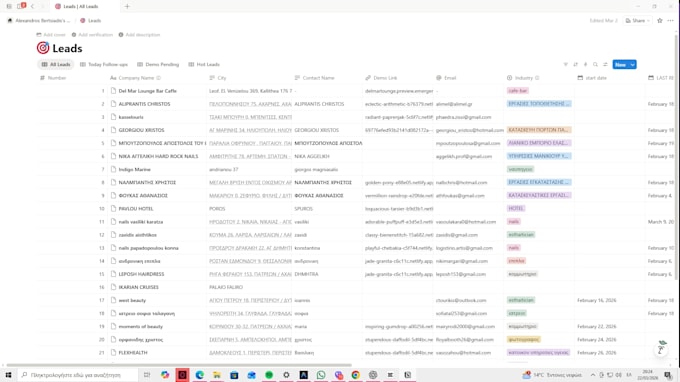Image resolution: width=680 pixels, height=382 pixels.
Task: Open the Del Mar Lounge Bar Caffe row
Action: 147,91
